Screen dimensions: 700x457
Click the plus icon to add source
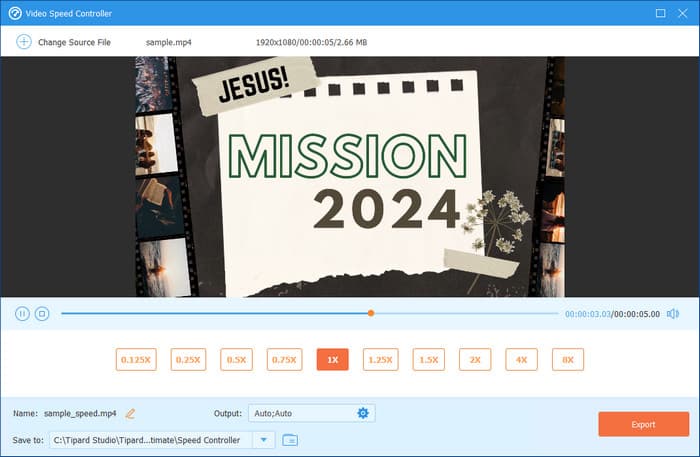24,42
